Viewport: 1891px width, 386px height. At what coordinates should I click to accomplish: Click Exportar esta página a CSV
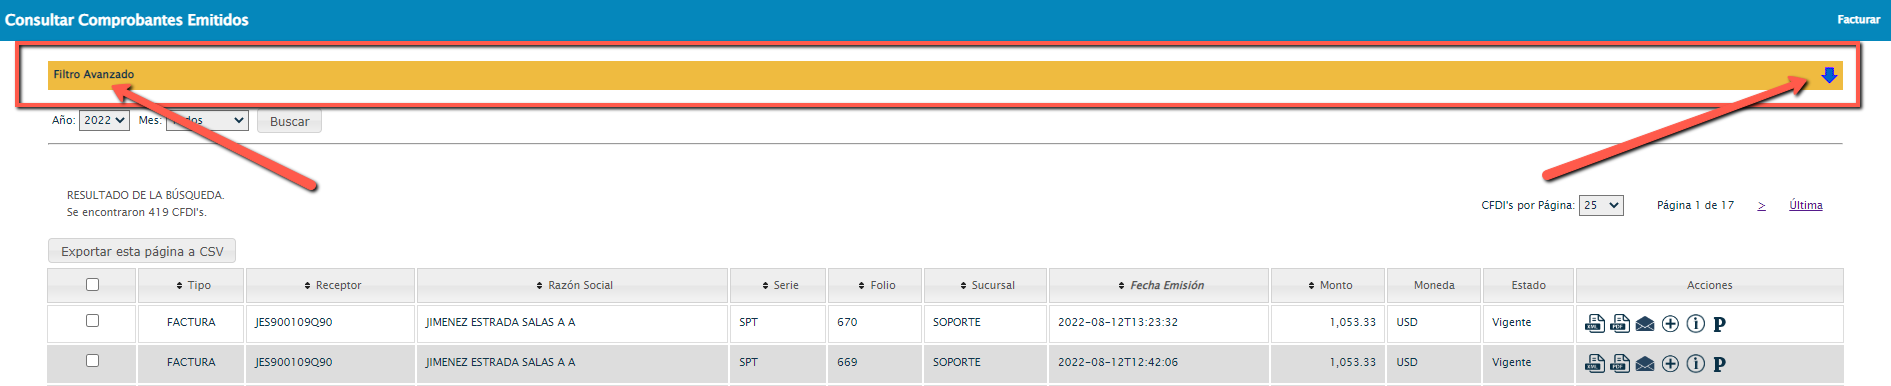click(x=142, y=251)
